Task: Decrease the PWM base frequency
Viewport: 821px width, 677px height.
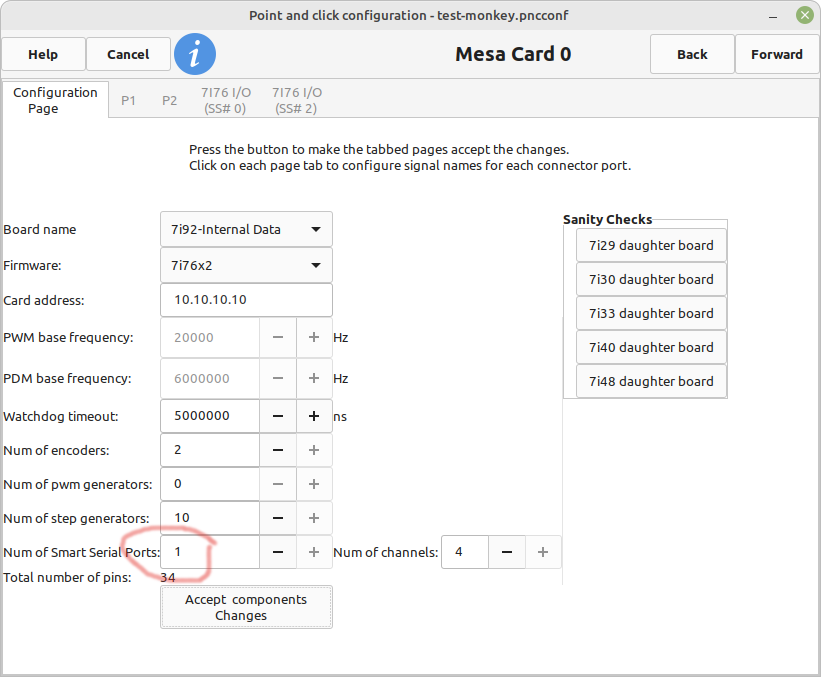Action: pyautogui.click(x=278, y=338)
